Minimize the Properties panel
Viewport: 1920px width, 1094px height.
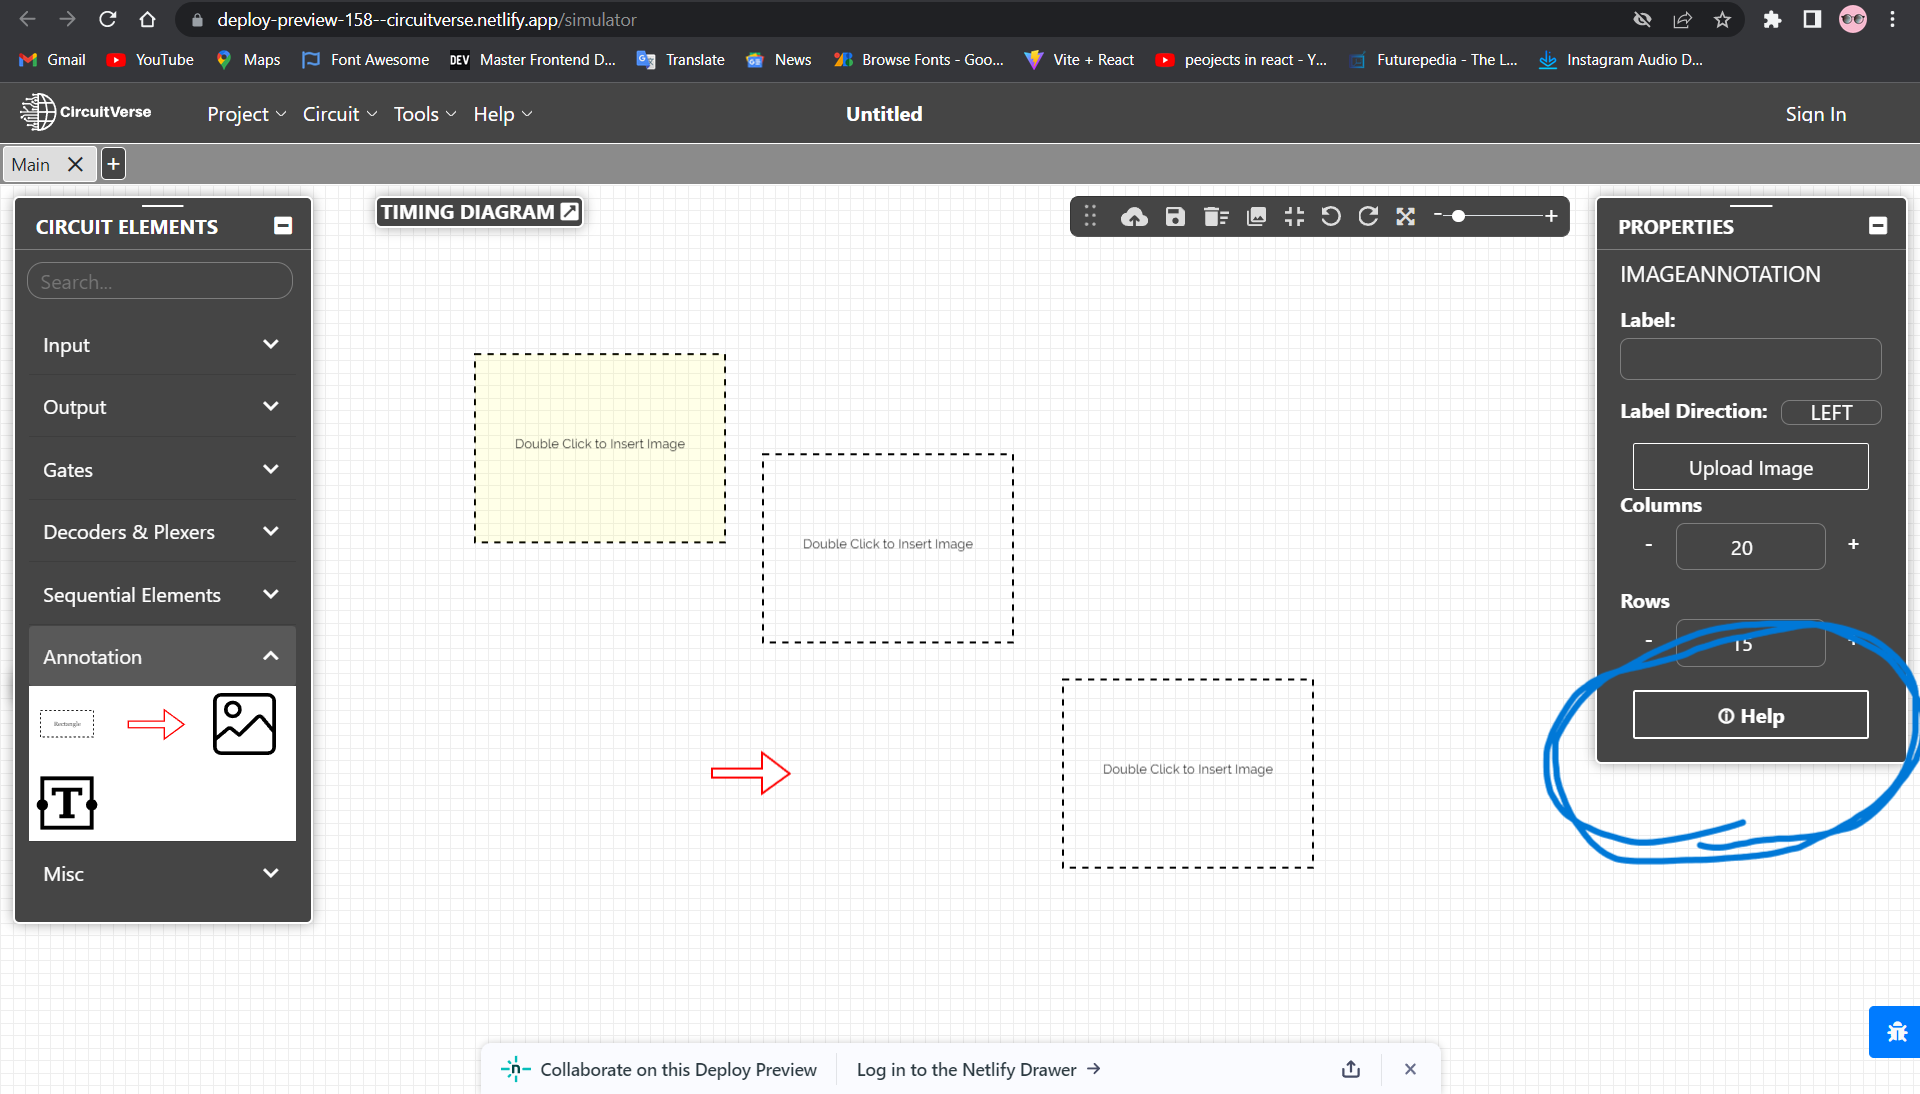point(1878,226)
